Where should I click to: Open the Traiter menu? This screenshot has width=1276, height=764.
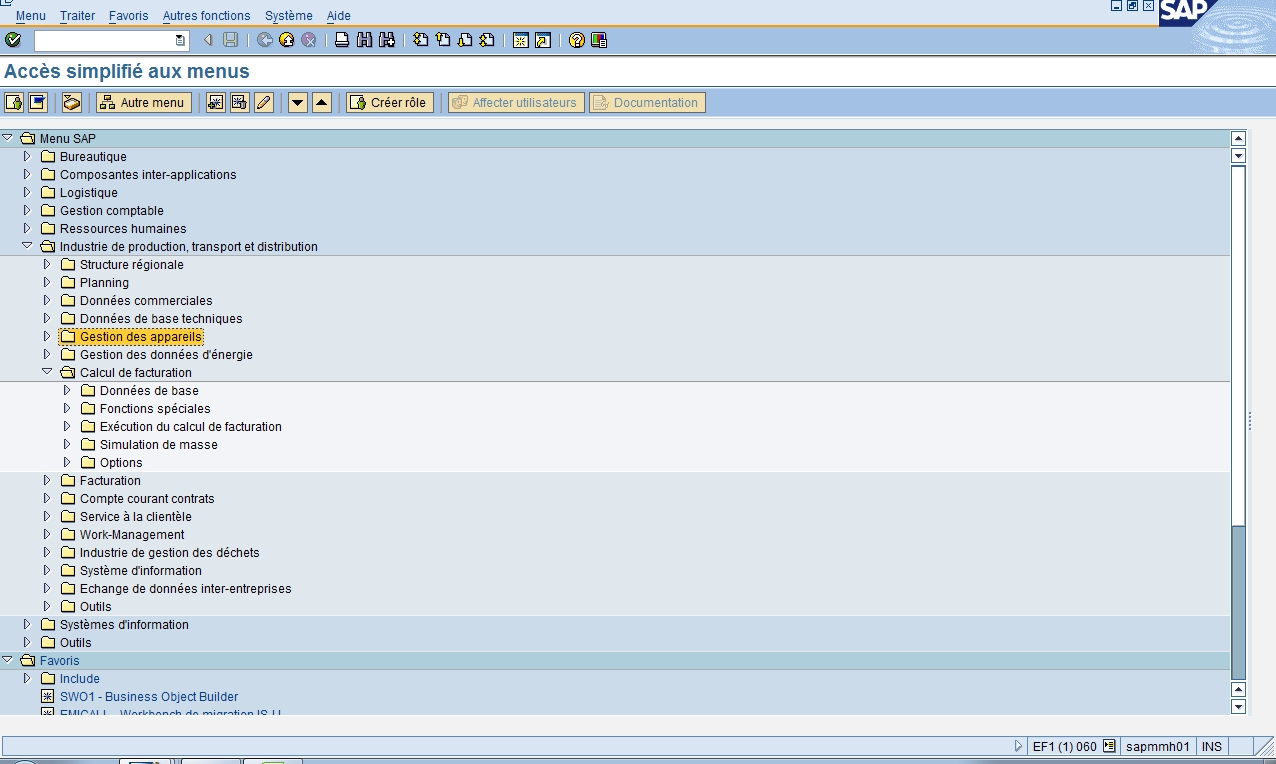click(78, 16)
